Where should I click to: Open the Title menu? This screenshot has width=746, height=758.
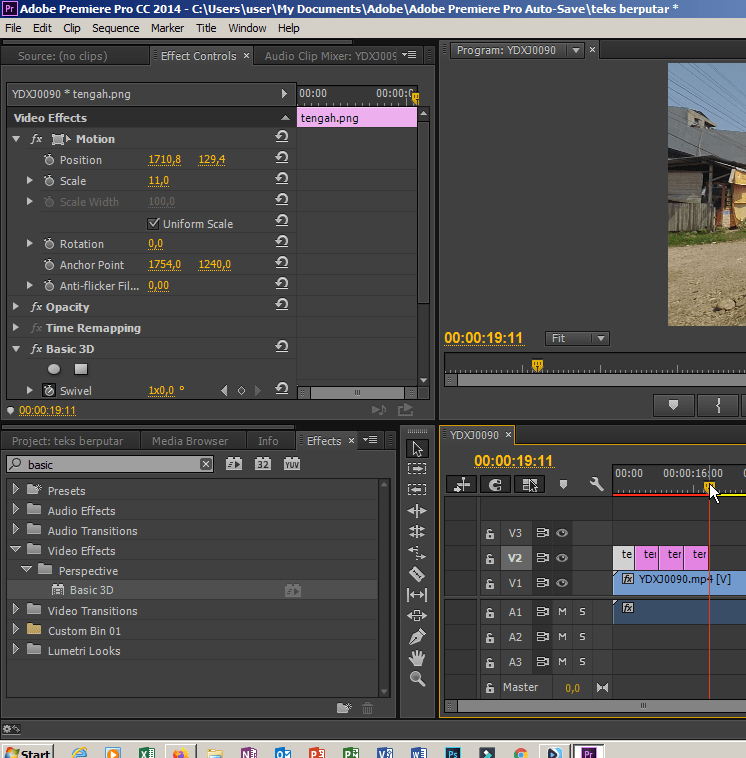click(x=206, y=28)
